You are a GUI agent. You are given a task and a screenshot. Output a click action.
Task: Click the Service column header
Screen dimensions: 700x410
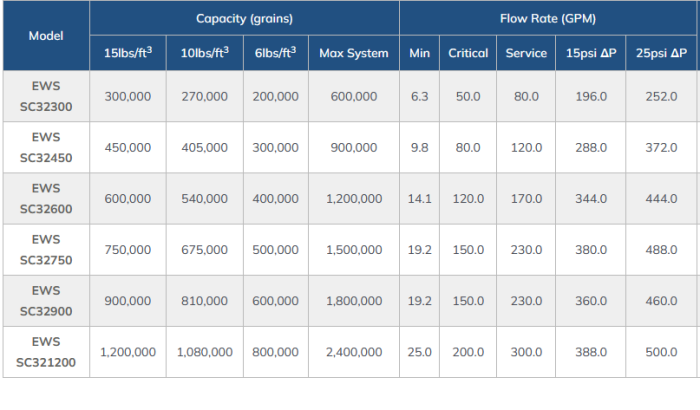click(x=526, y=53)
